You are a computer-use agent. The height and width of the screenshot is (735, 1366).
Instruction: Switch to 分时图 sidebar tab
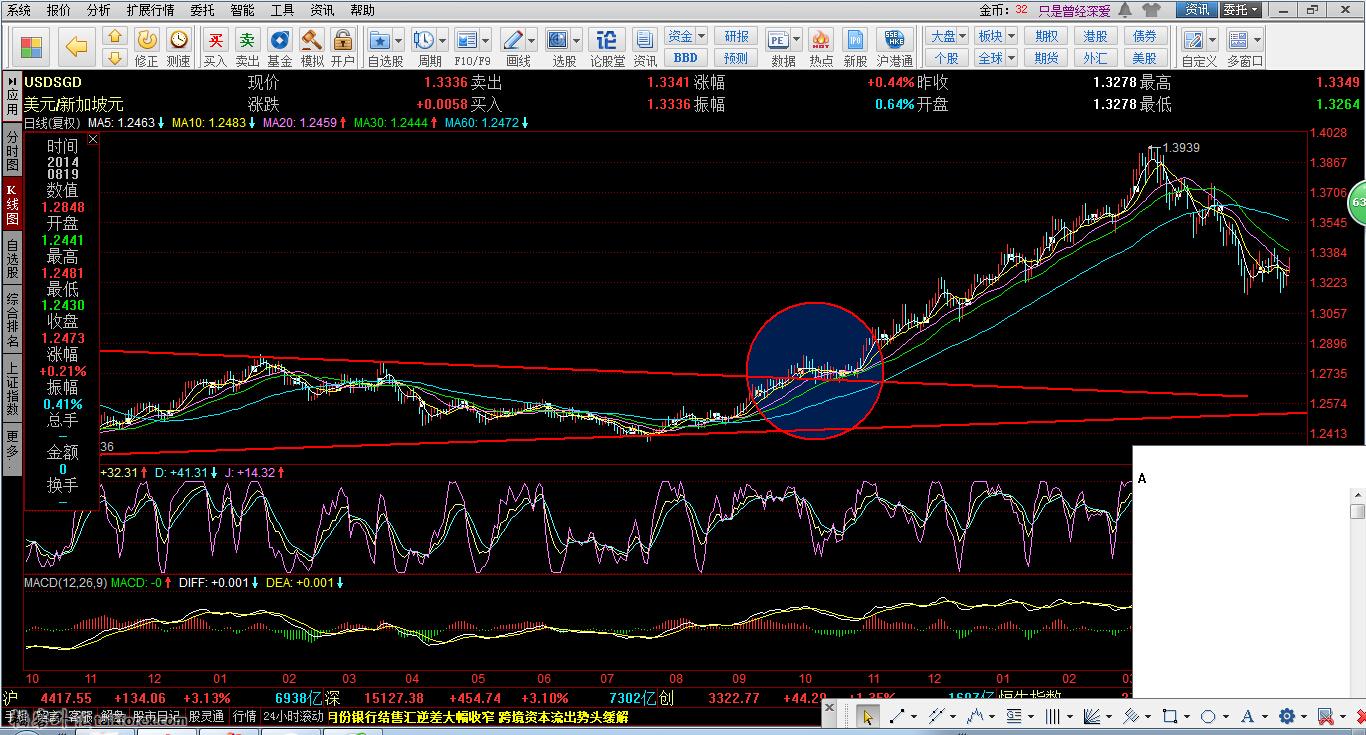coord(12,150)
